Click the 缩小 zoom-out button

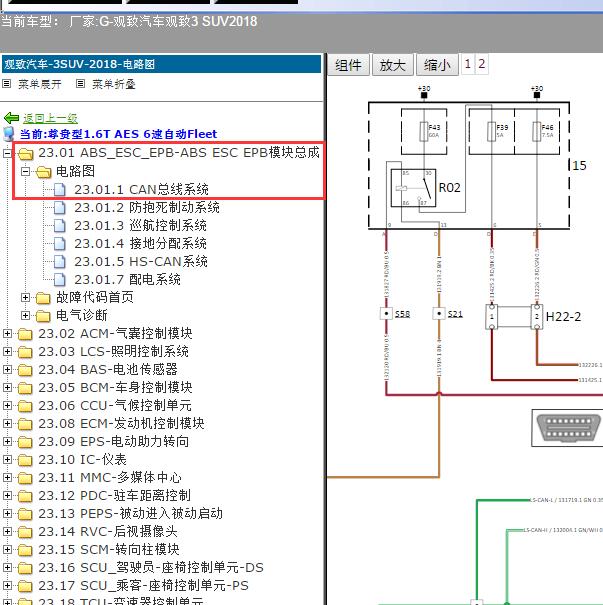437,65
